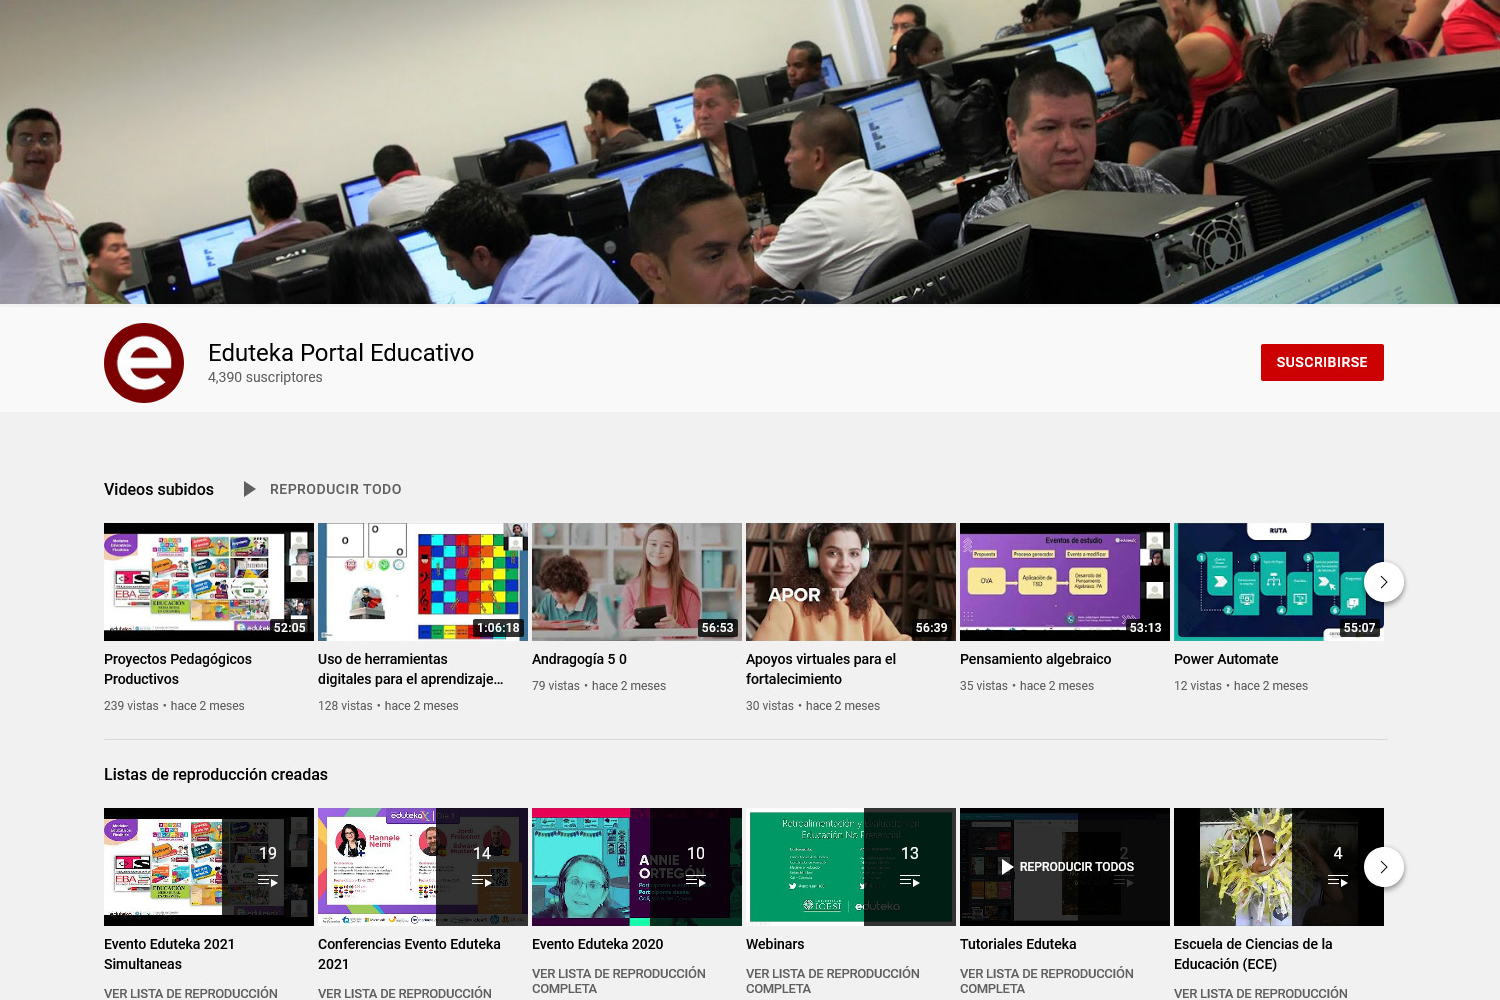1500x1000 pixels.
Task: Click the queue icon on Evento Eduteka 2020 playlist
Action: 697,880
